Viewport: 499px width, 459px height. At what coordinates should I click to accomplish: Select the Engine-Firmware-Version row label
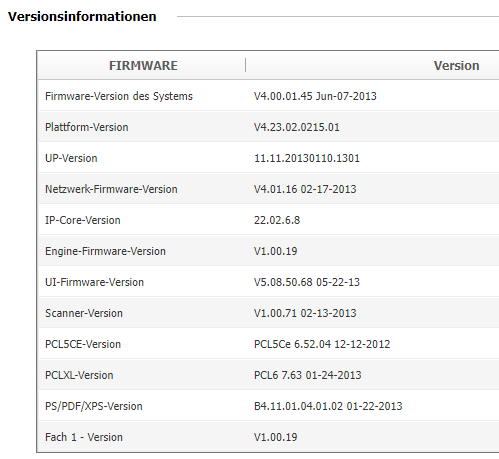(x=105, y=251)
